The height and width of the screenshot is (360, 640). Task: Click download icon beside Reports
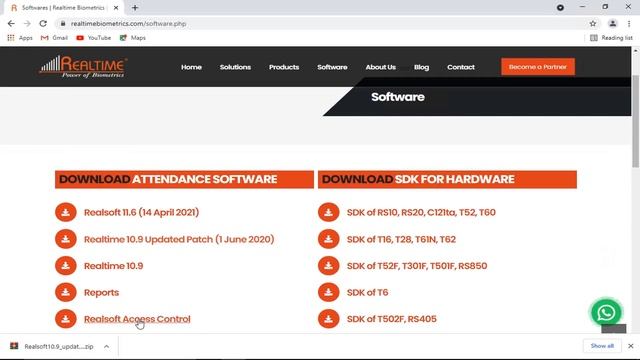[x=66, y=292]
